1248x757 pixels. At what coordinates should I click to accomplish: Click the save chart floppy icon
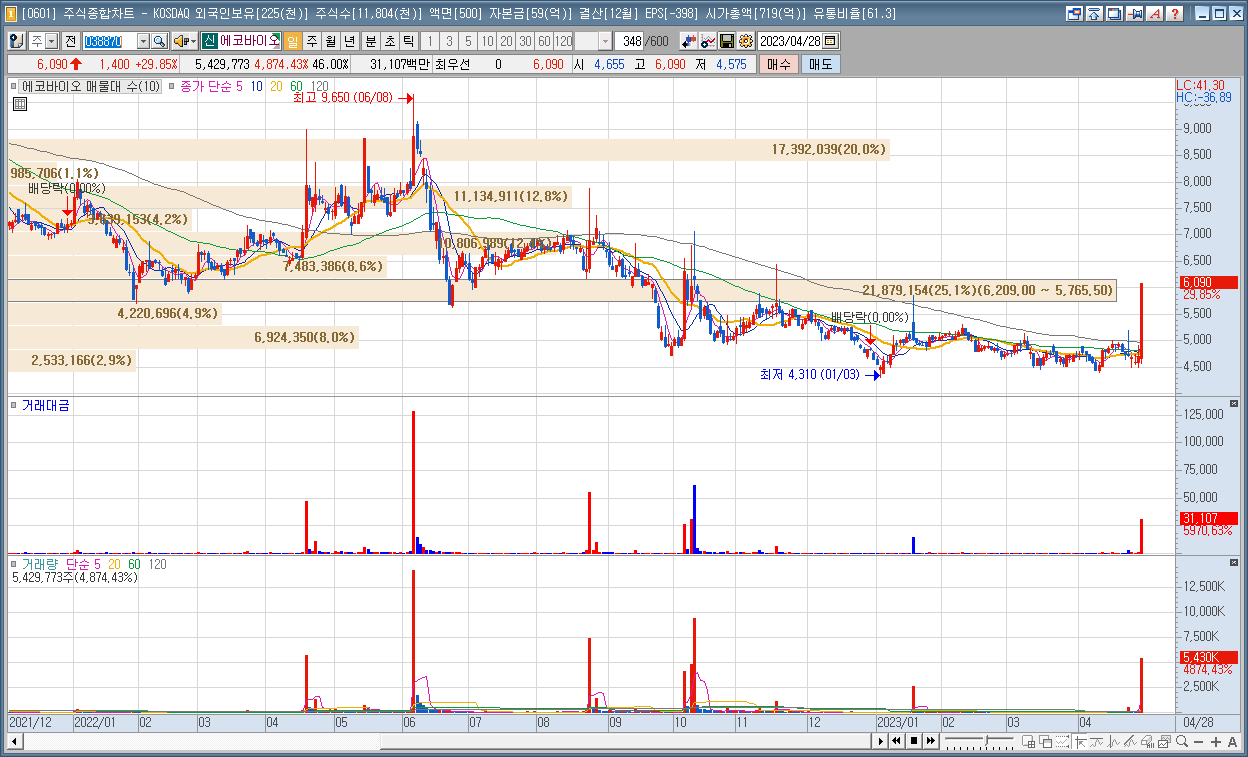pyautogui.click(x=727, y=41)
